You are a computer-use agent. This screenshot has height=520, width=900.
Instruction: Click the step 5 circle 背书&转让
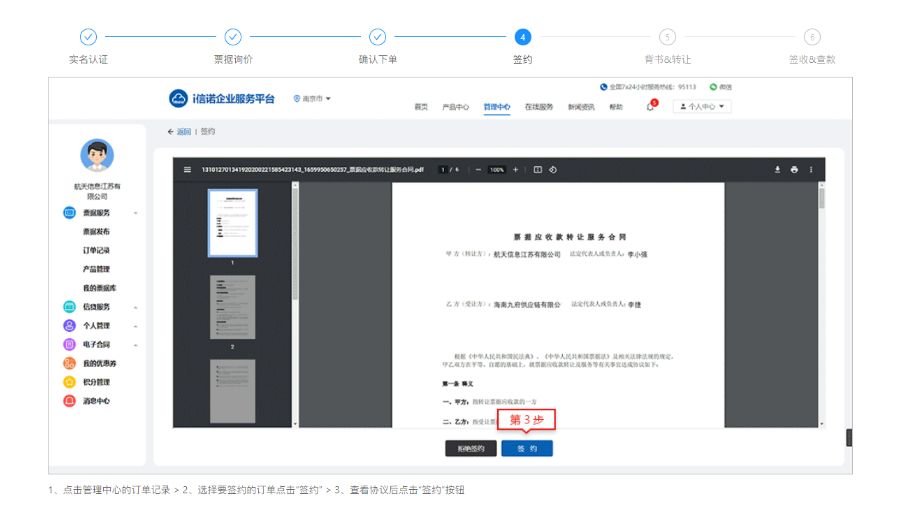(x=667, y=37)
